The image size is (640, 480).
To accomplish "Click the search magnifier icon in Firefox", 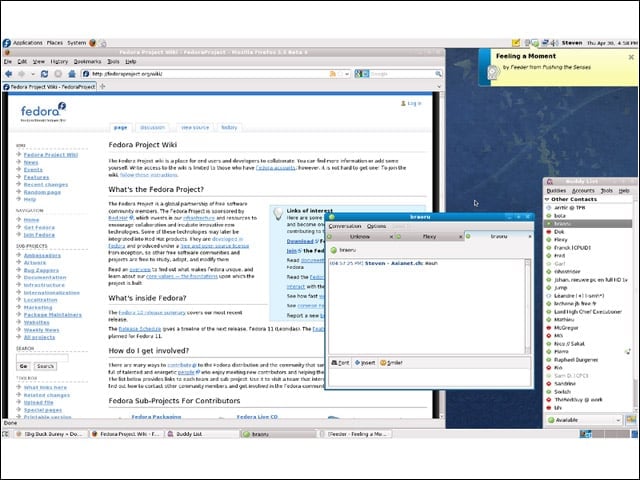I will (x=438, y=74).
